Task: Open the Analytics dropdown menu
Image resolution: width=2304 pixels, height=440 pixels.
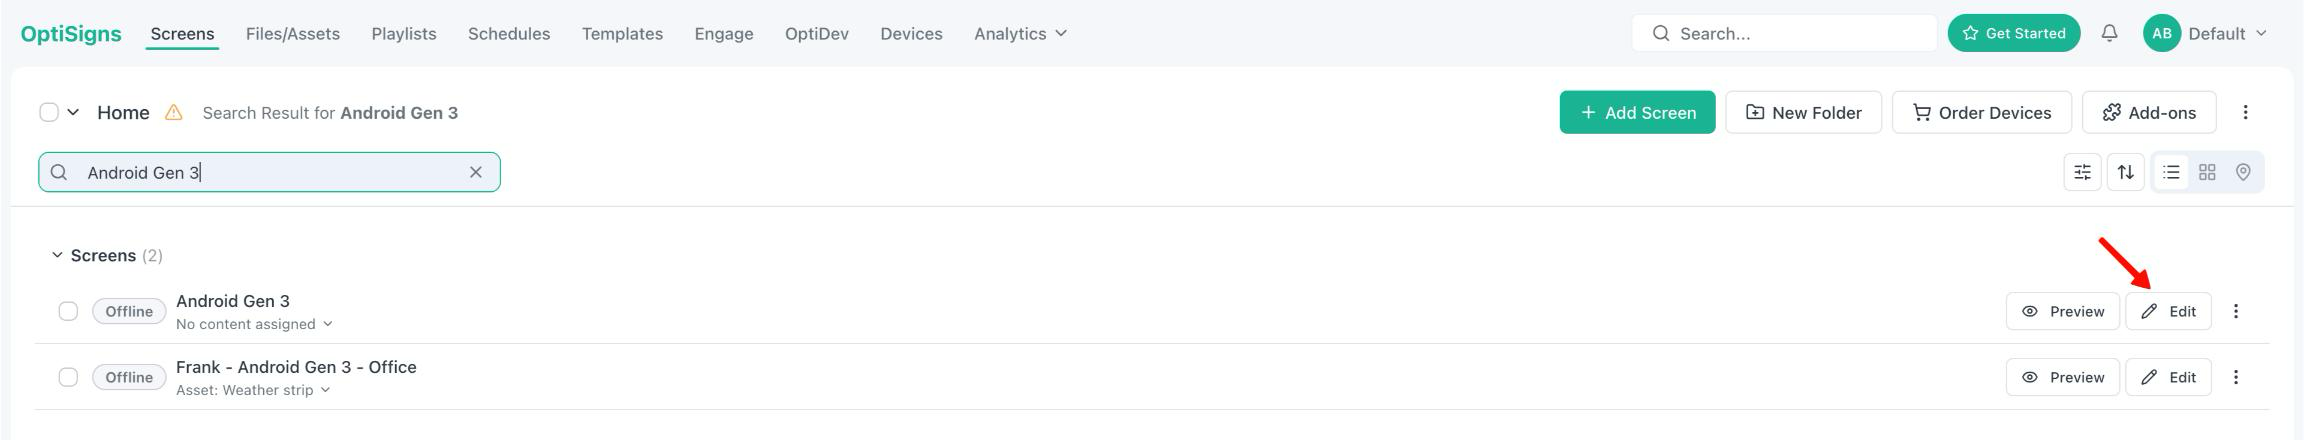Action: (1020, 33)
